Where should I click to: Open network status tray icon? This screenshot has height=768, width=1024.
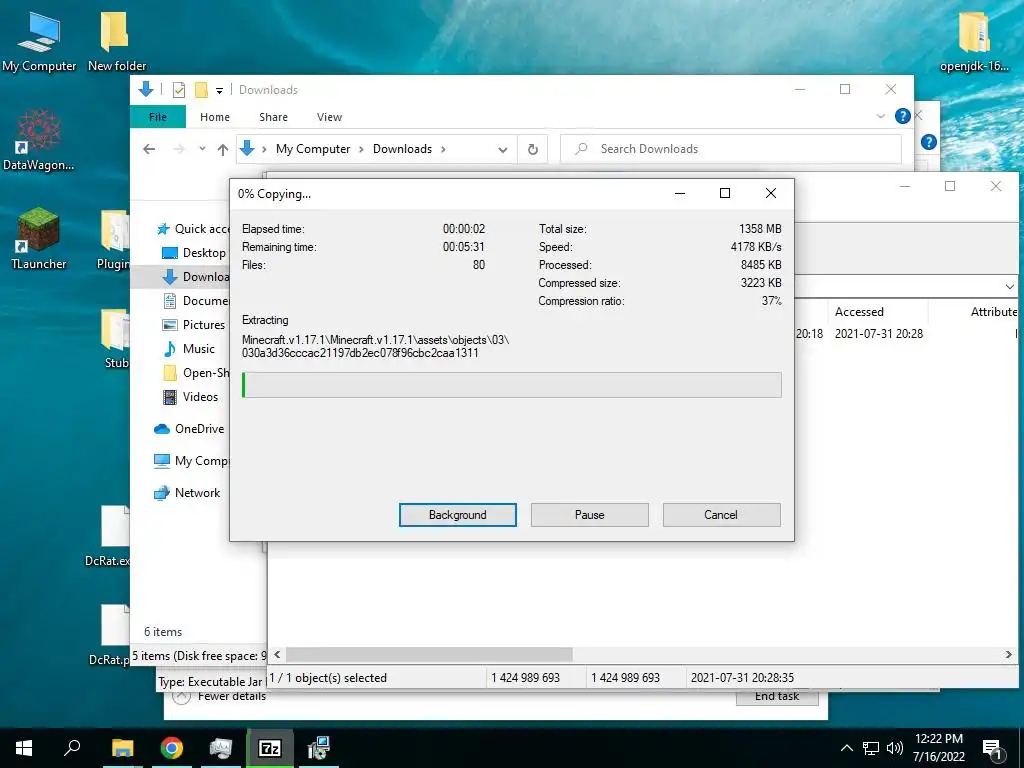tap(871, 748)
